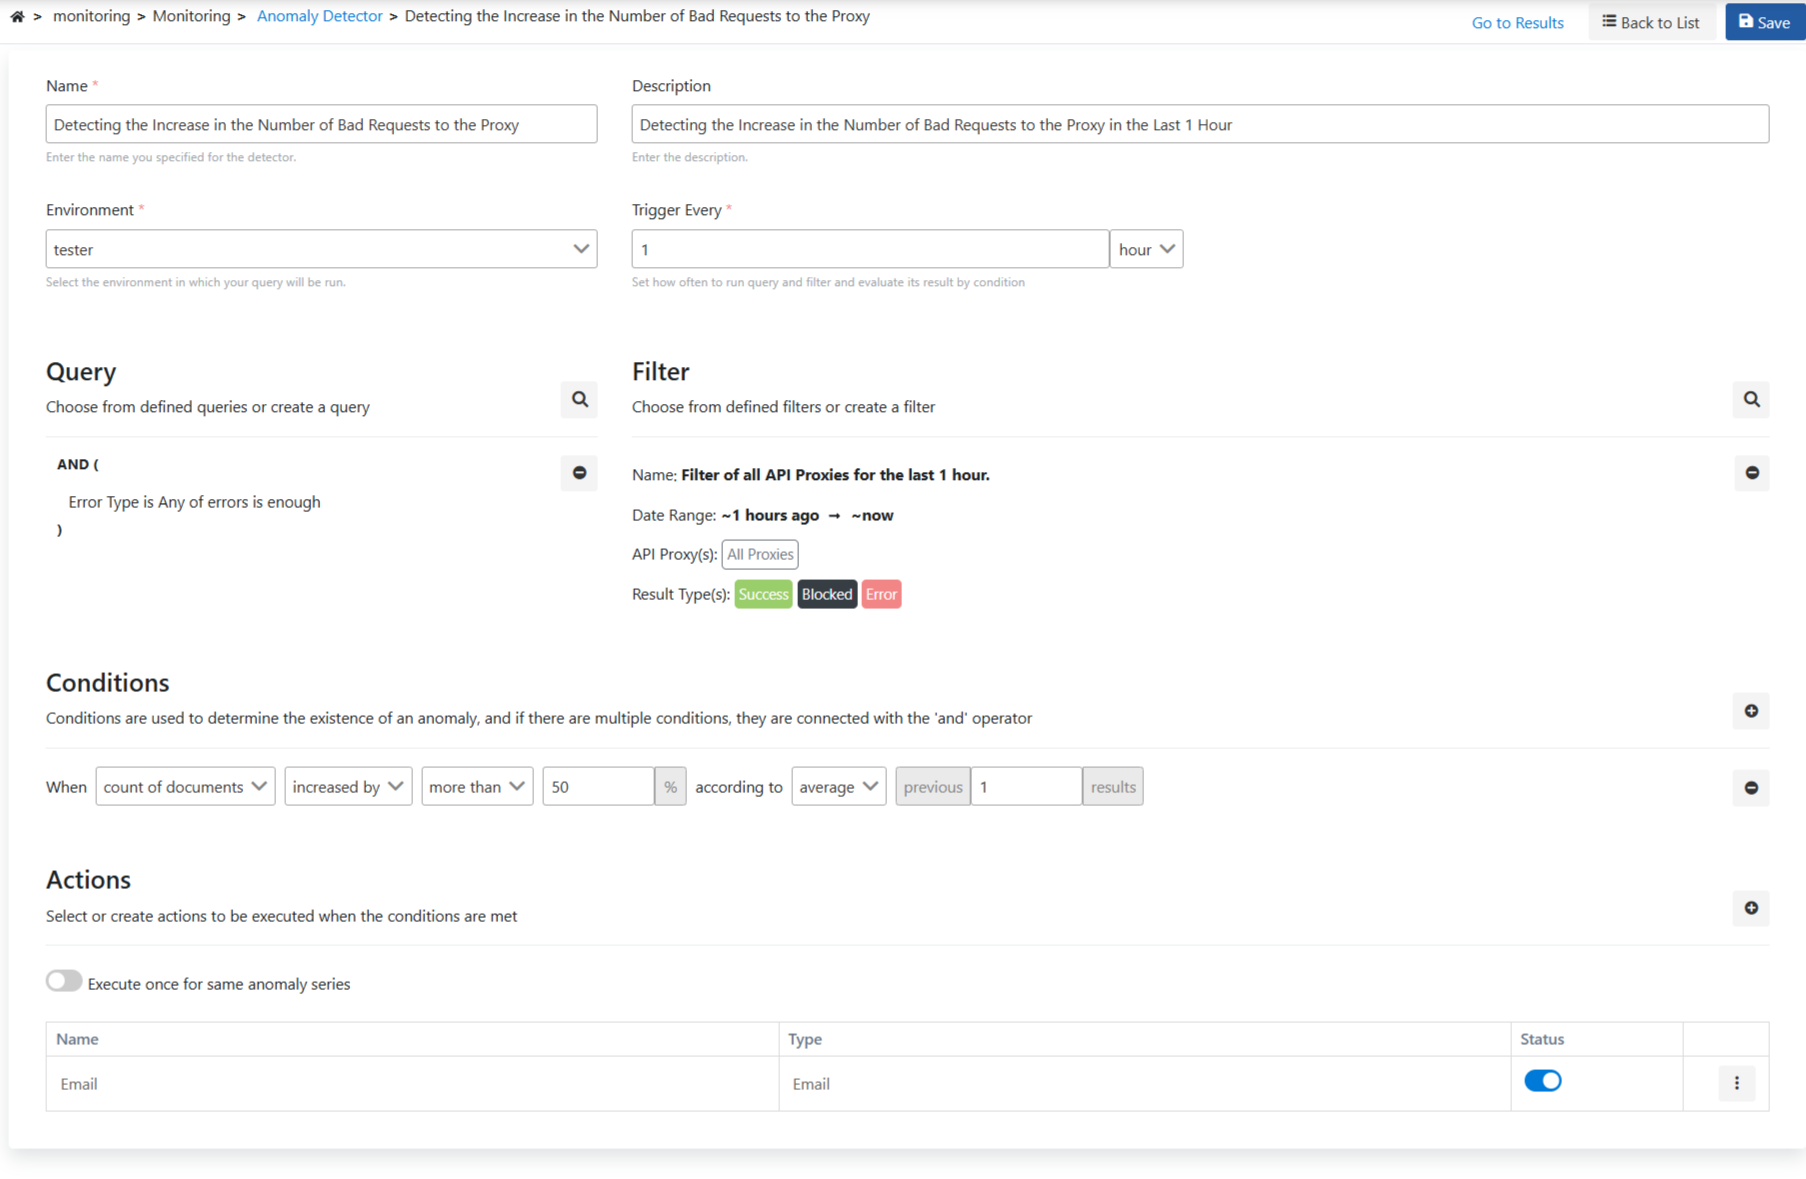The height and width of the screenshot is (1179, 1806).
Task: Open query search with magnifier icon
Action: click(x=579, y=399)
